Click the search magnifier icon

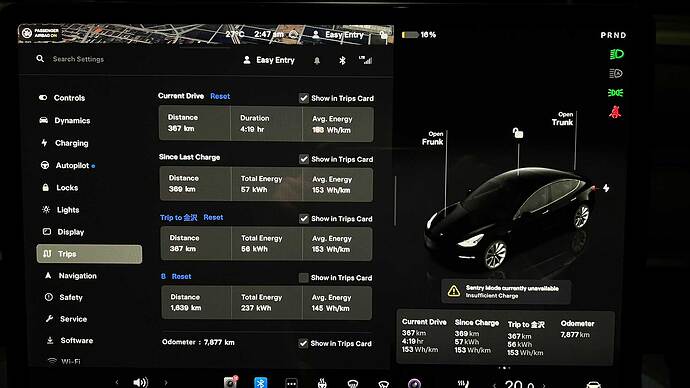point(40,59)
